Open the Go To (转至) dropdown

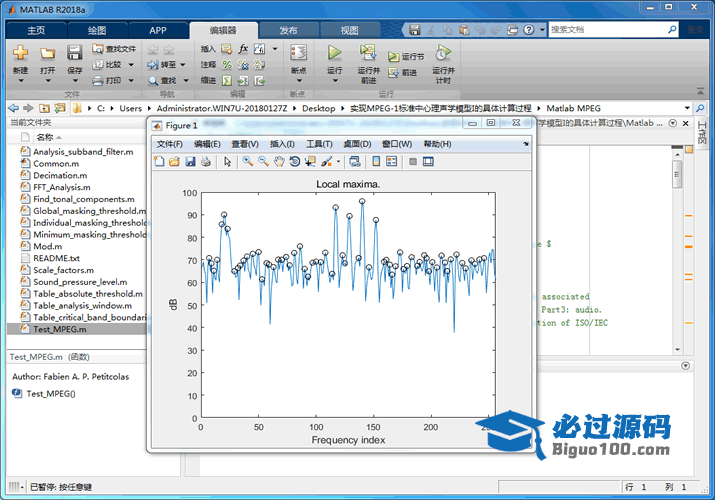(x=182, y=65)
